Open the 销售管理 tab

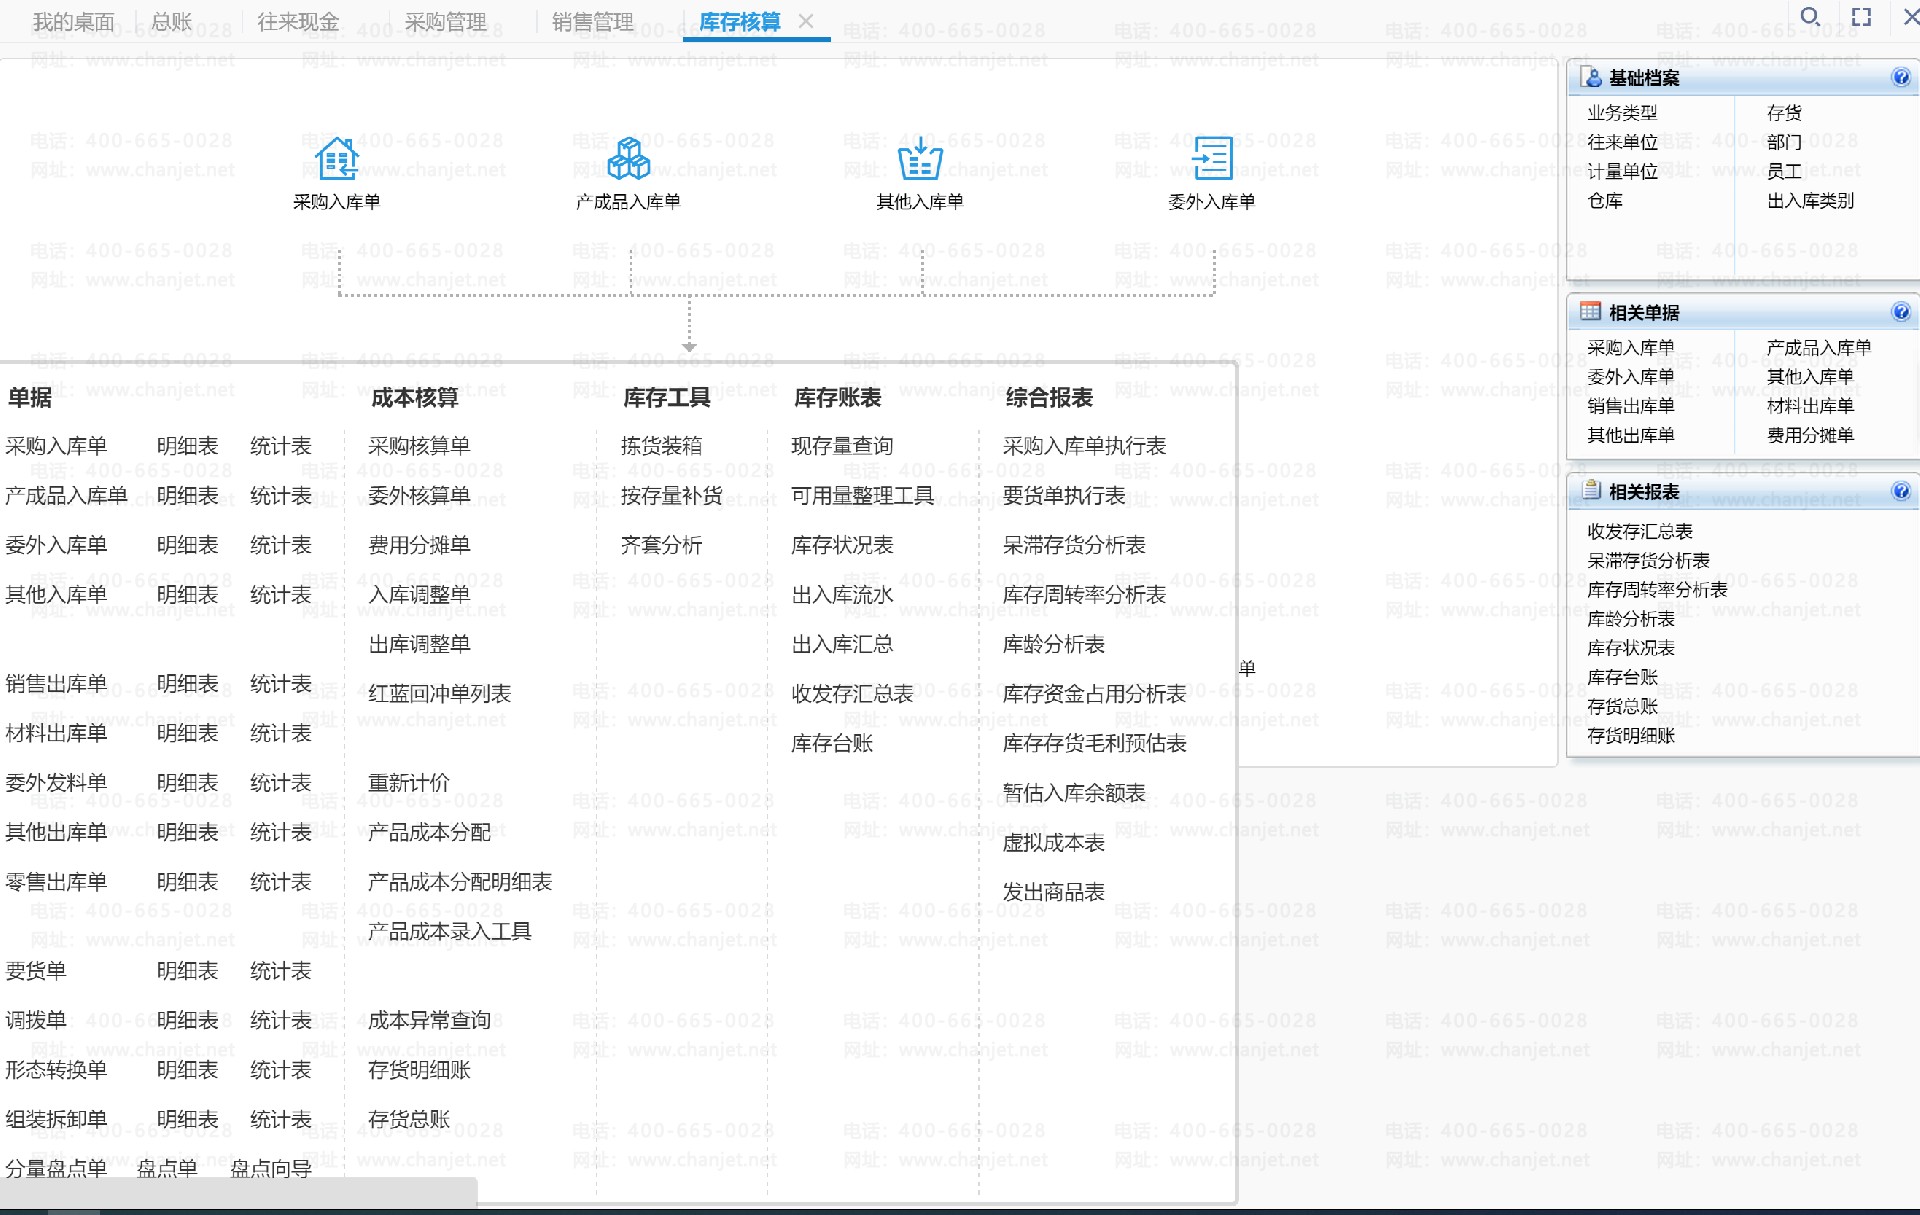(592, 22)
